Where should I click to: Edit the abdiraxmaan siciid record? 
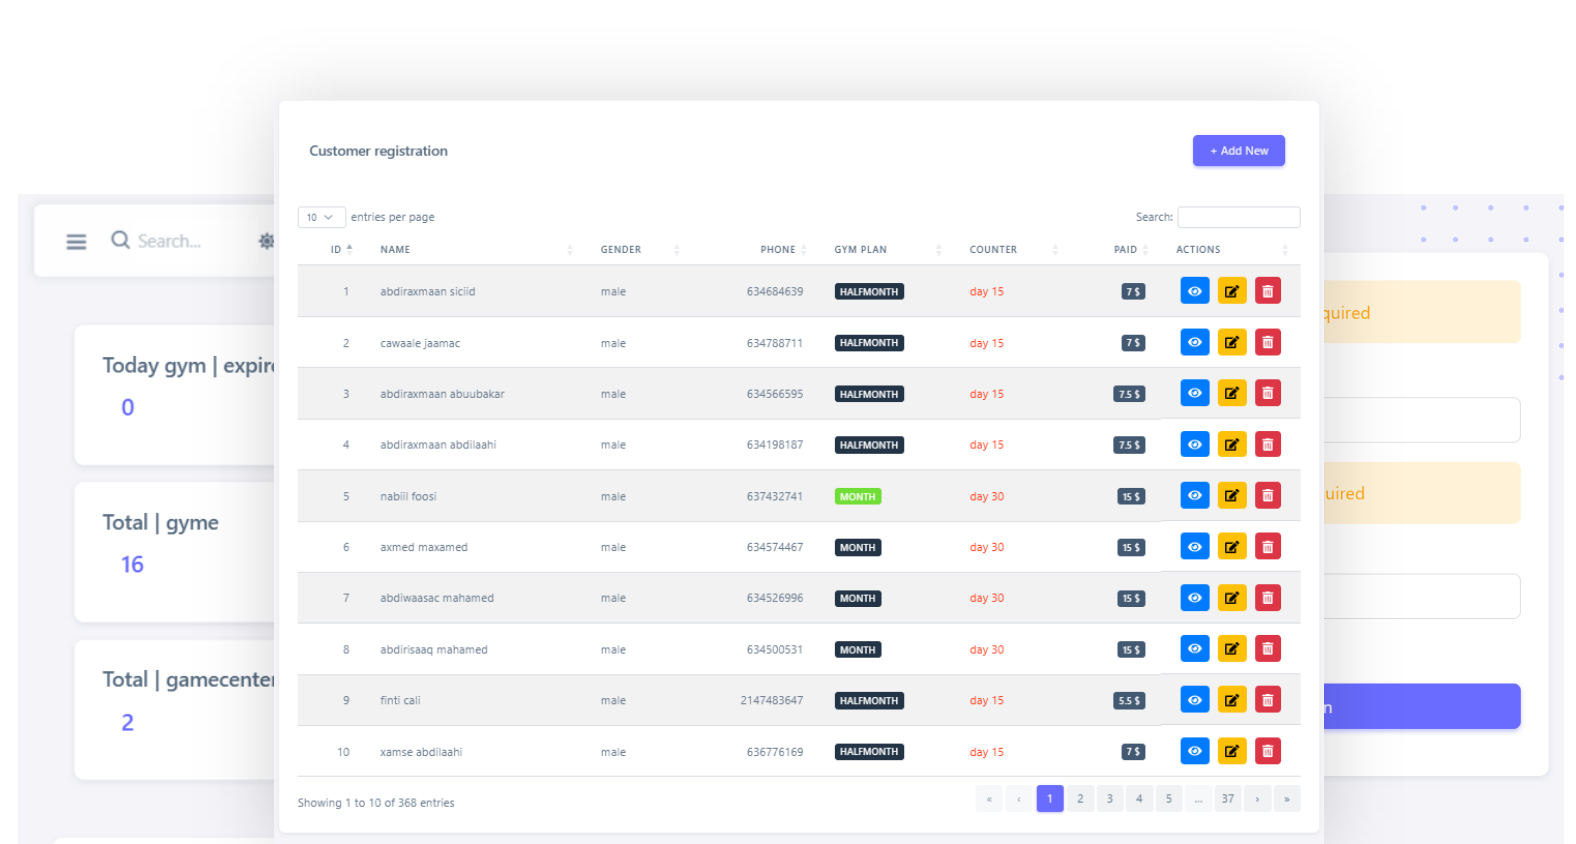tap(1232, 291)
